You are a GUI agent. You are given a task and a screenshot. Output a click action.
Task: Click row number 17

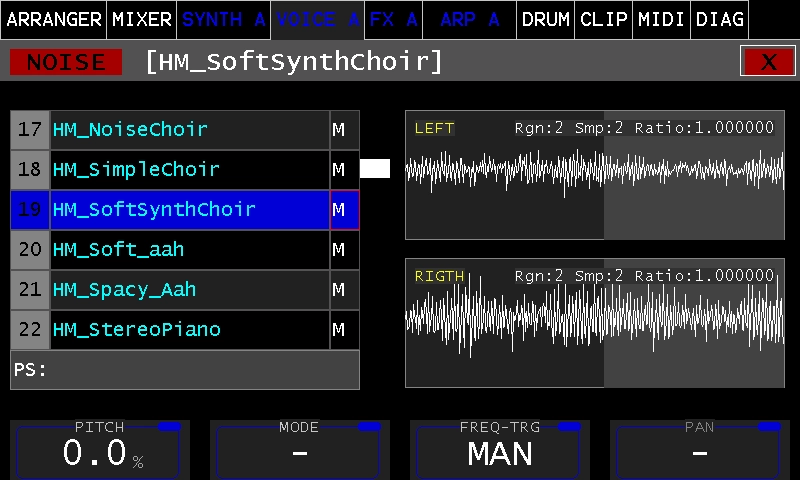30,130
